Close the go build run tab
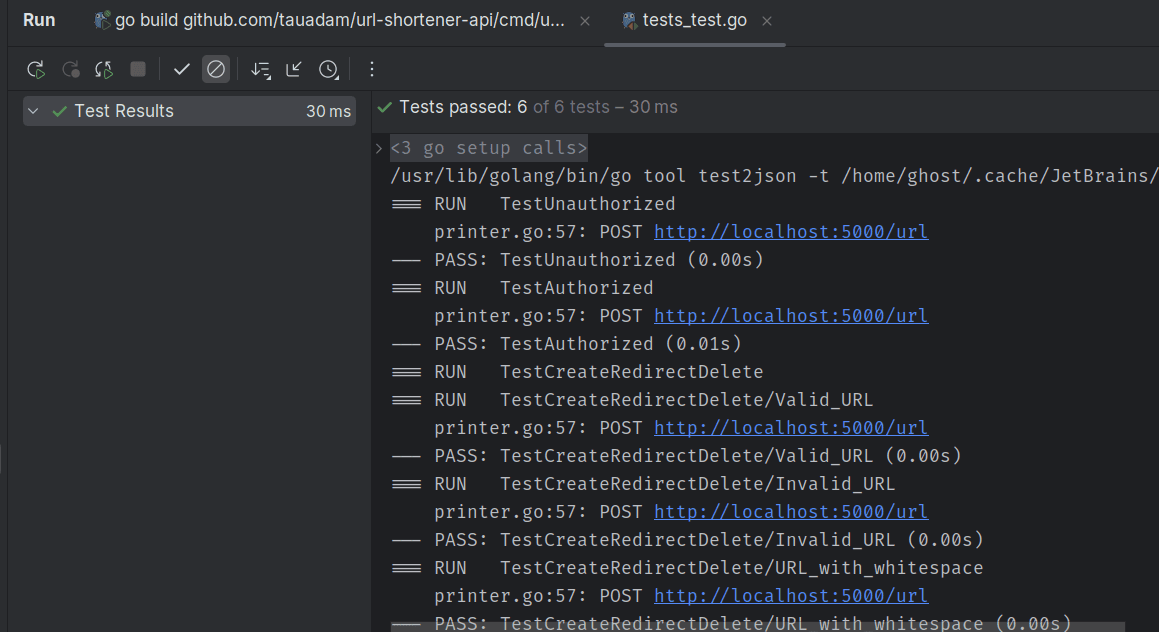The width and height of the screenshot is (1159, 632). [x=585, y=21]
